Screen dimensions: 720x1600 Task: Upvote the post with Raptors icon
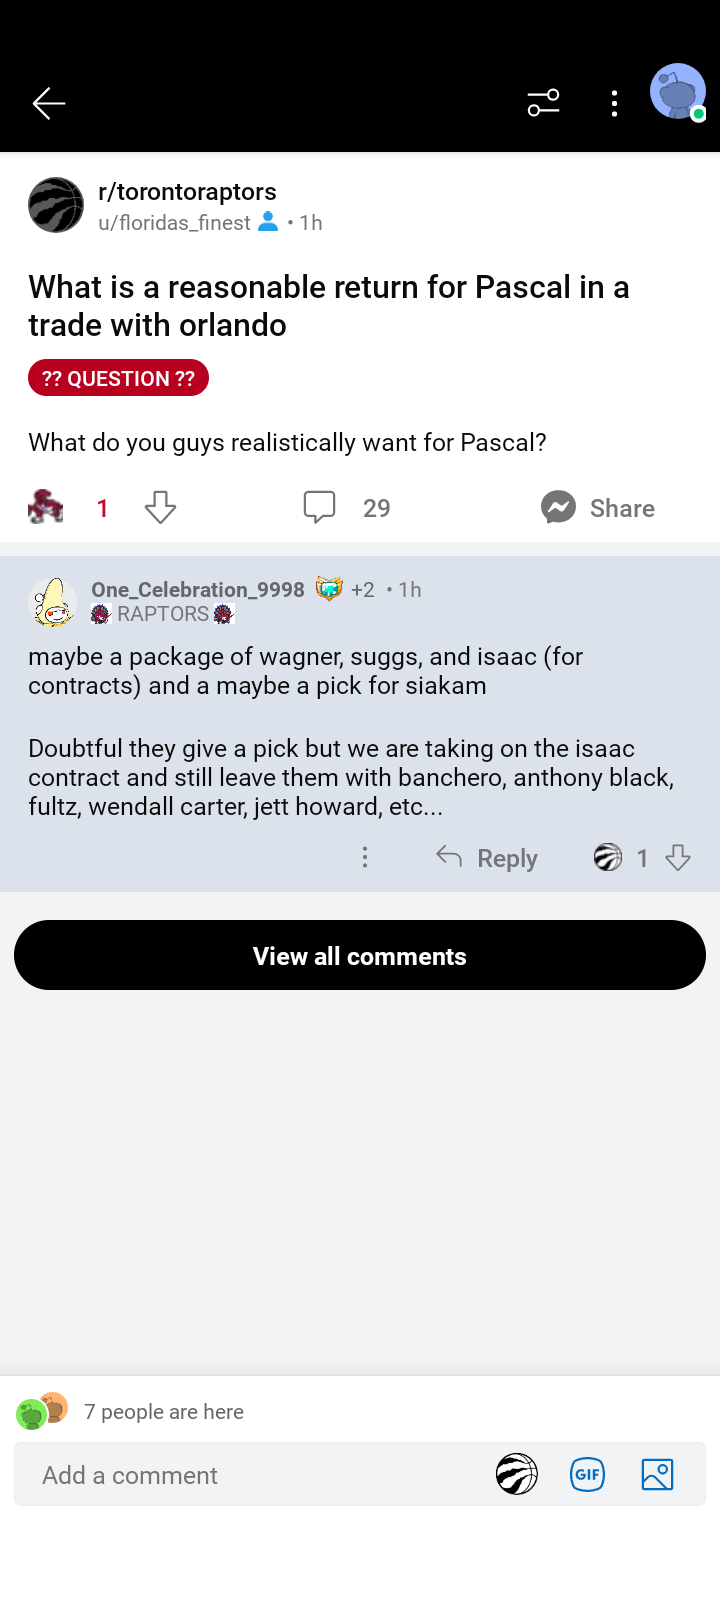[46, 508]
